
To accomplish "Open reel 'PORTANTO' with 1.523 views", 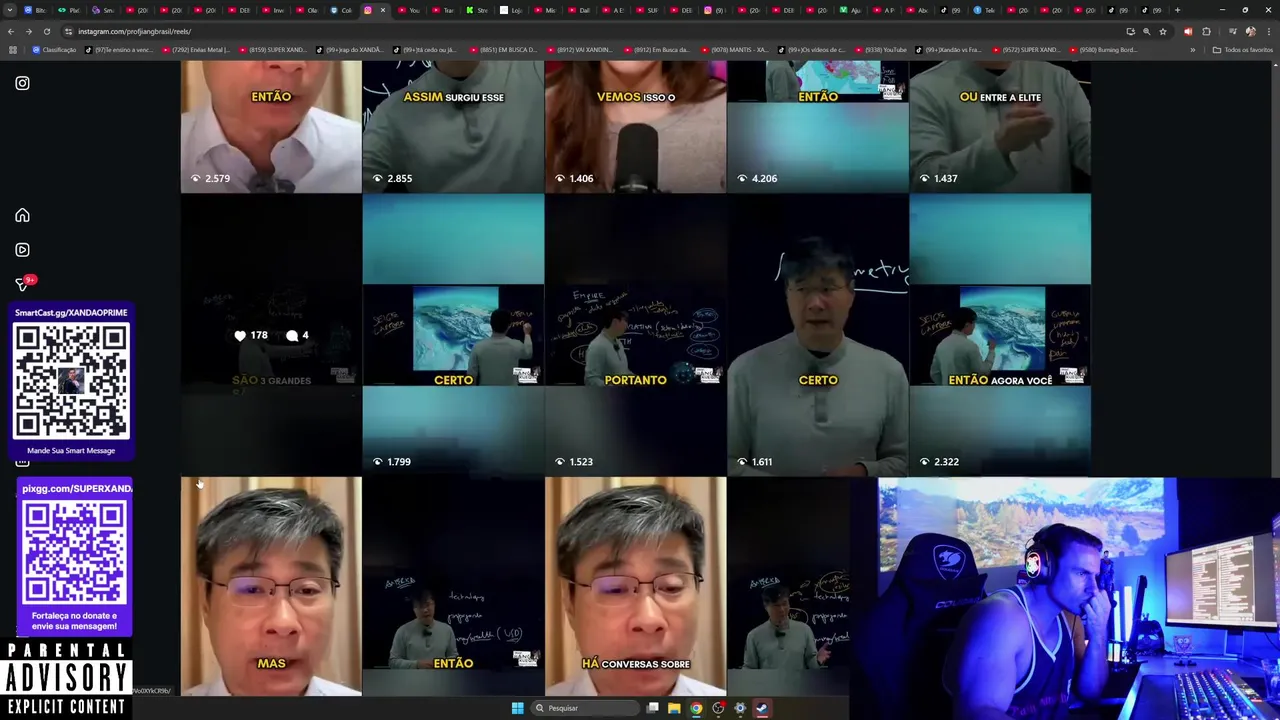I will [x=636, y=335].
